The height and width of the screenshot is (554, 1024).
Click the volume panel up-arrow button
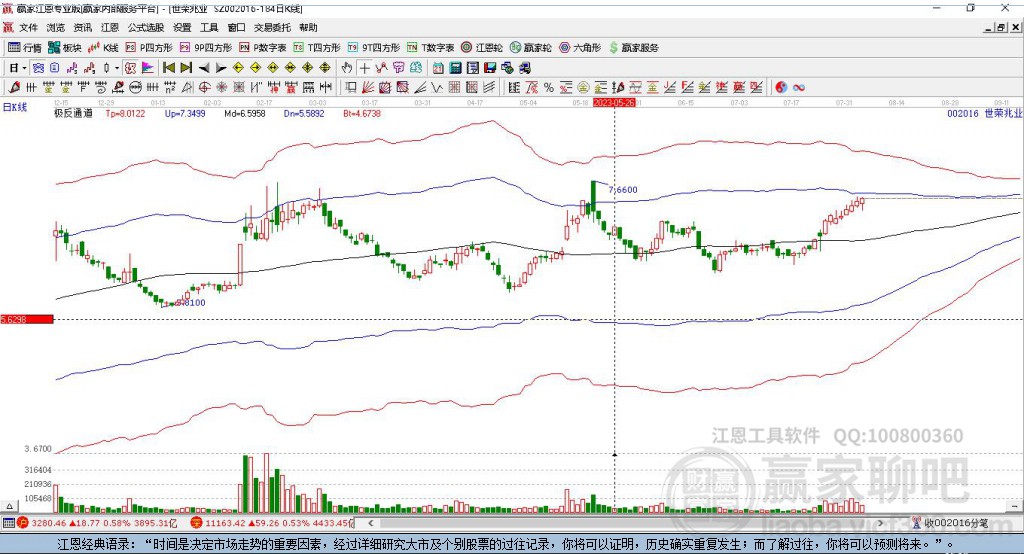[9, 506]
